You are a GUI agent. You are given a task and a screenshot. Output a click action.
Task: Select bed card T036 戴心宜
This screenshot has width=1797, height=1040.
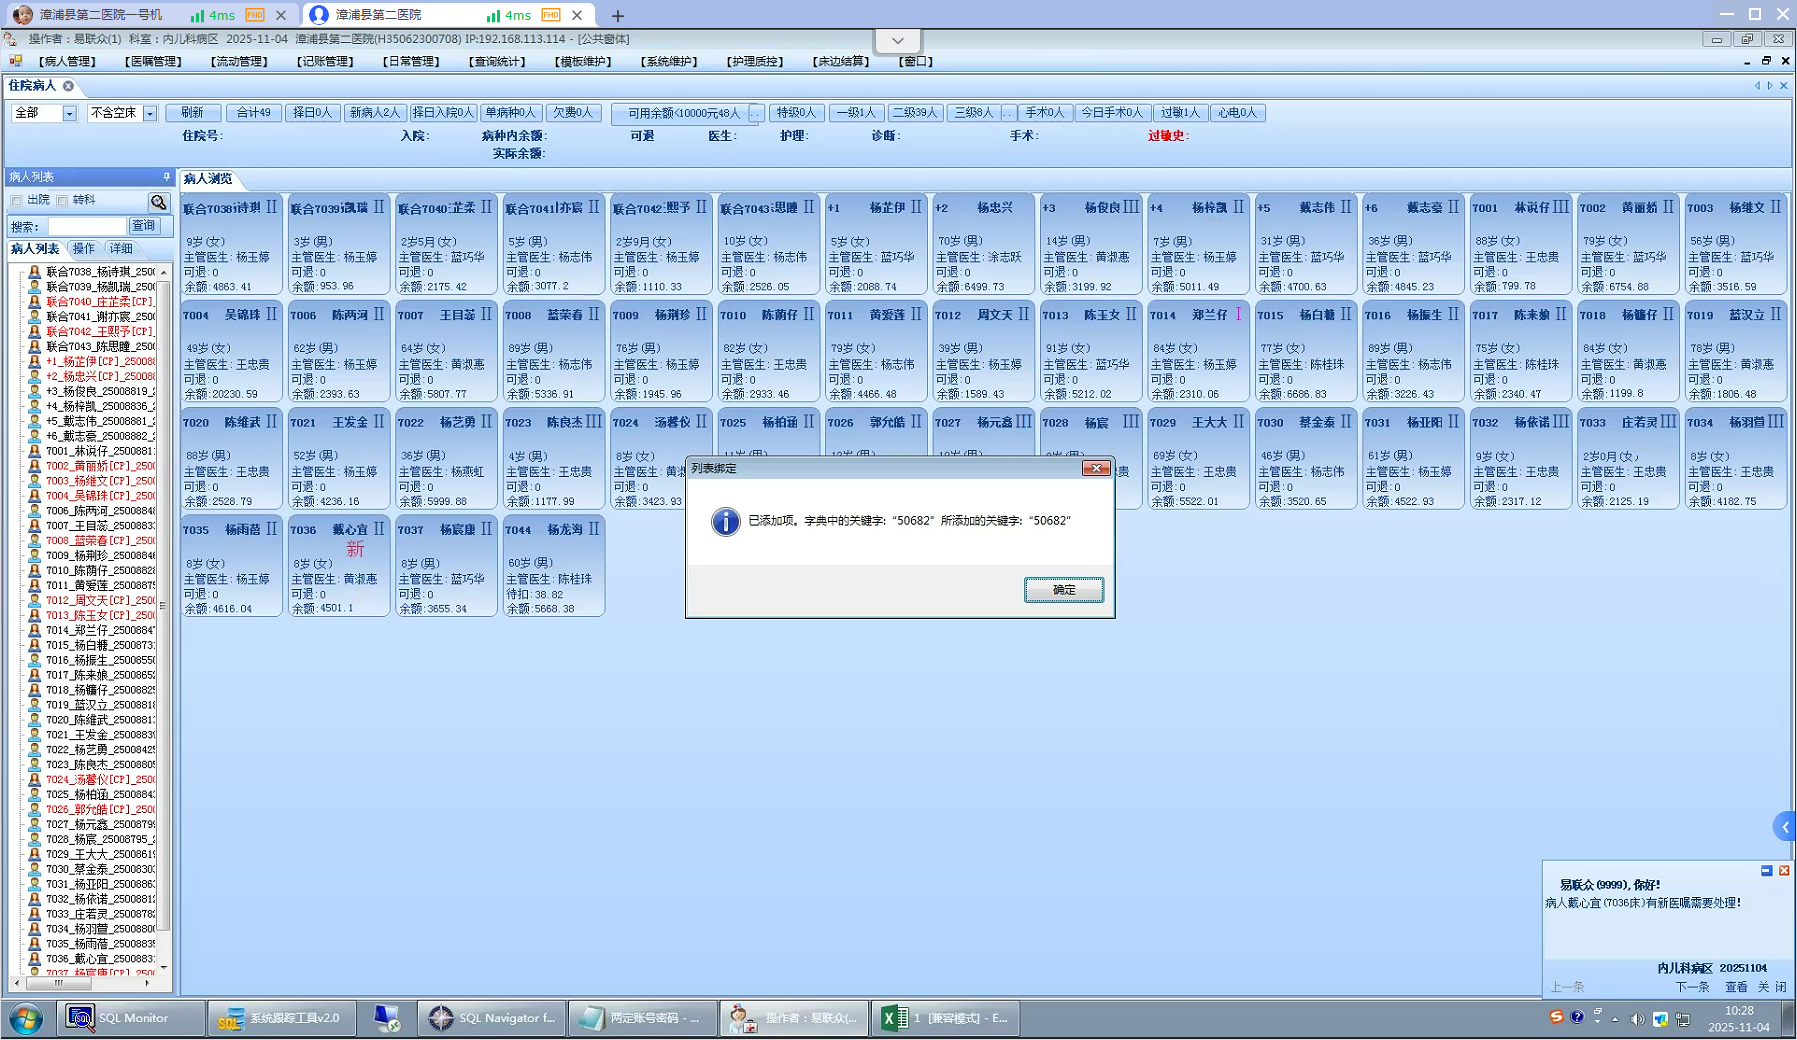(x=338, y=566)
